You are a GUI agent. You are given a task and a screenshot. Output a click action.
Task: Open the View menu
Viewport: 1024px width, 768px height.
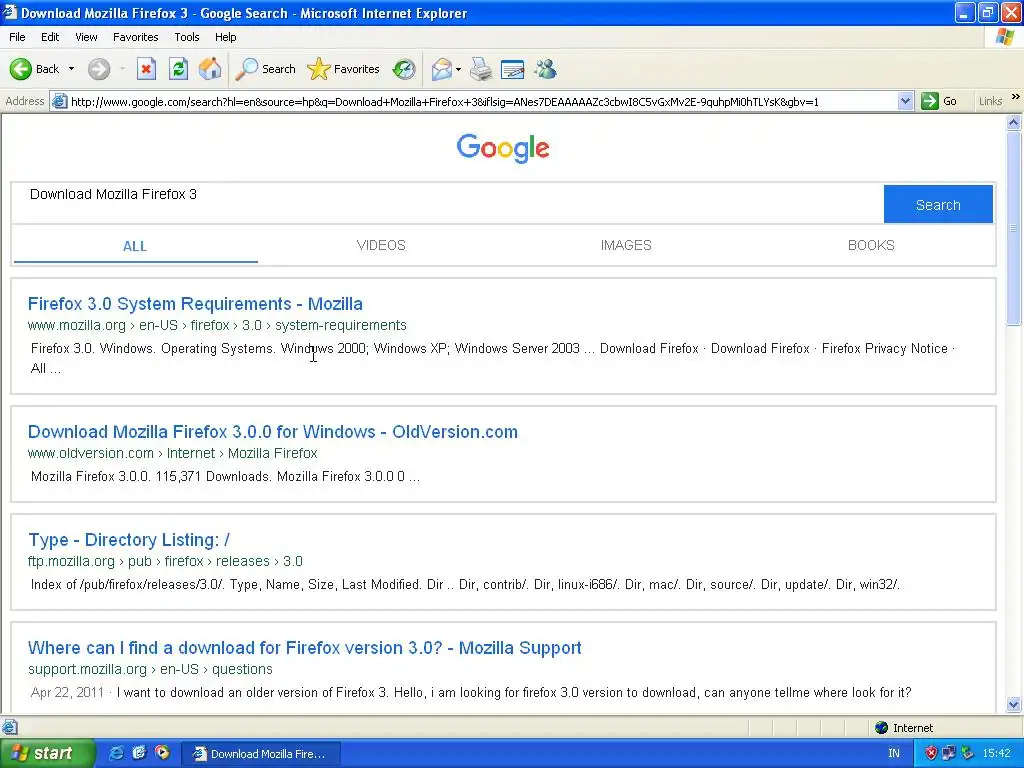point(86,37)
